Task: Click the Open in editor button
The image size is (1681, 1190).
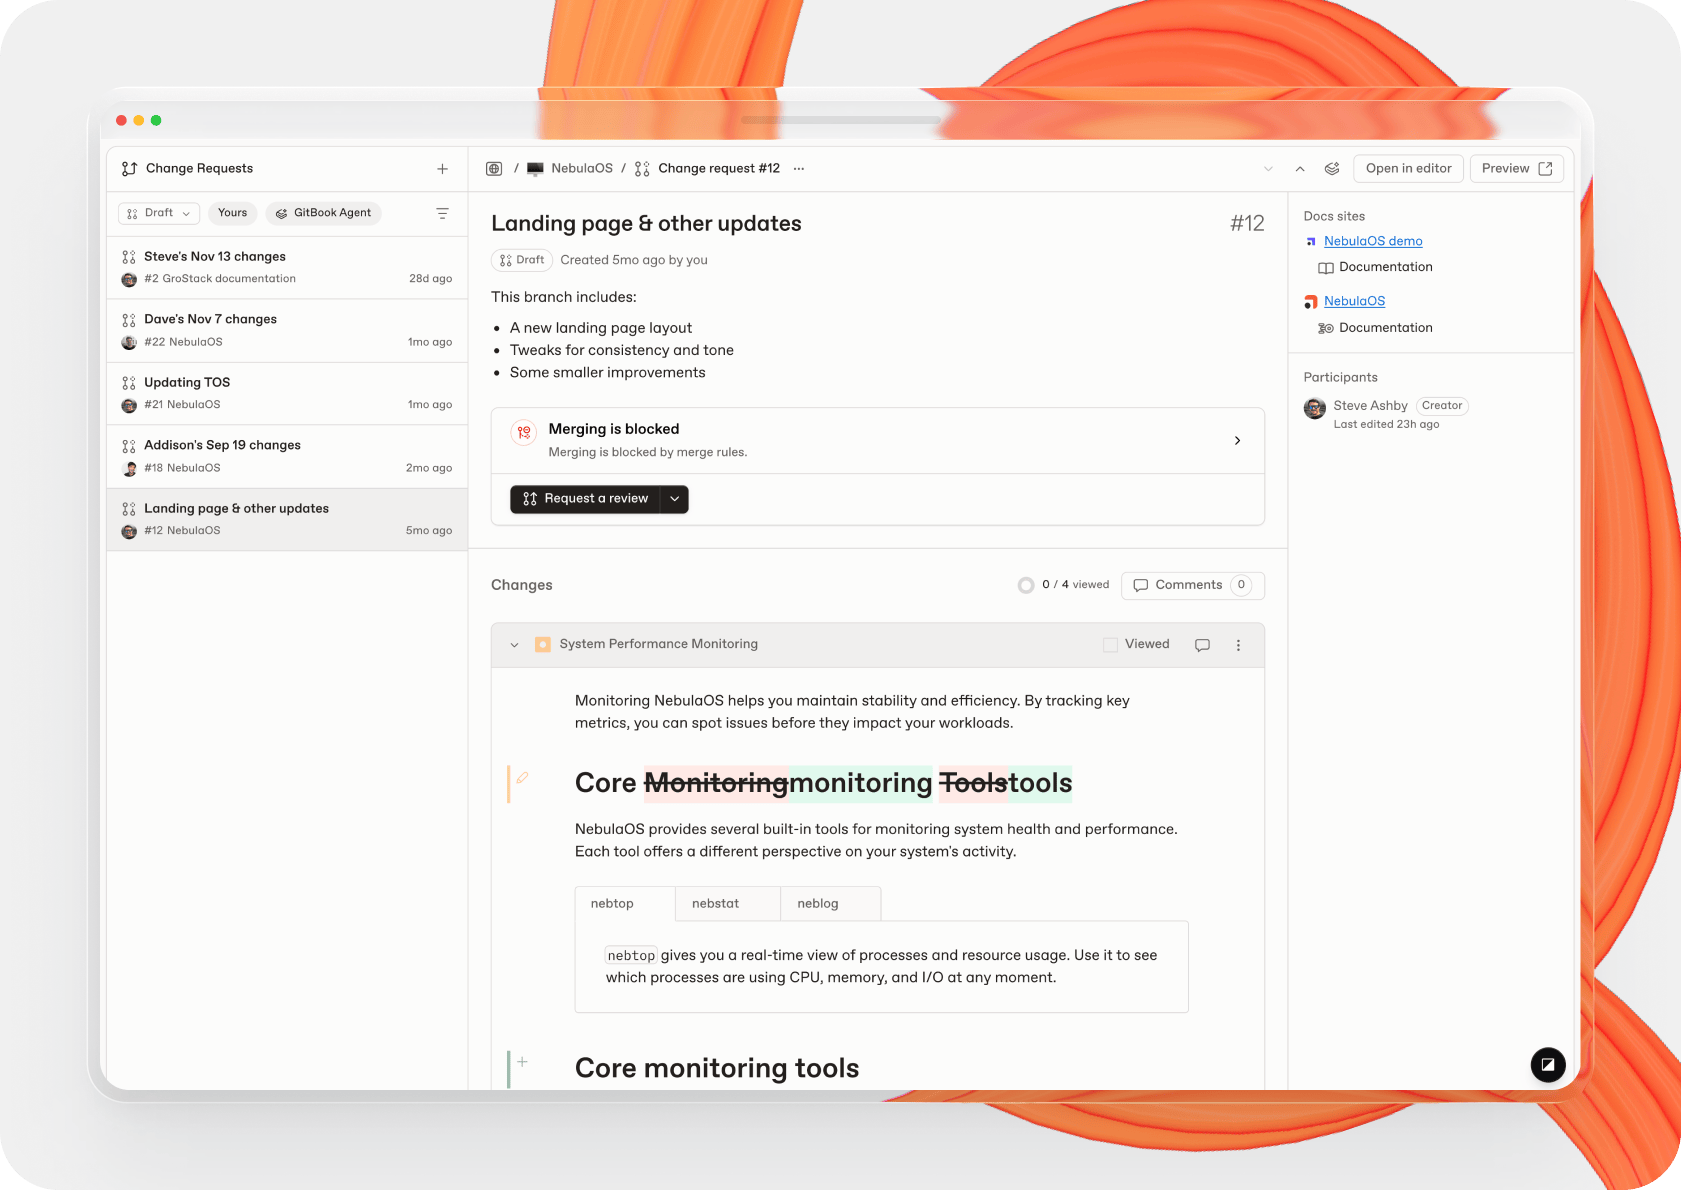Action: click(1408, 168)
